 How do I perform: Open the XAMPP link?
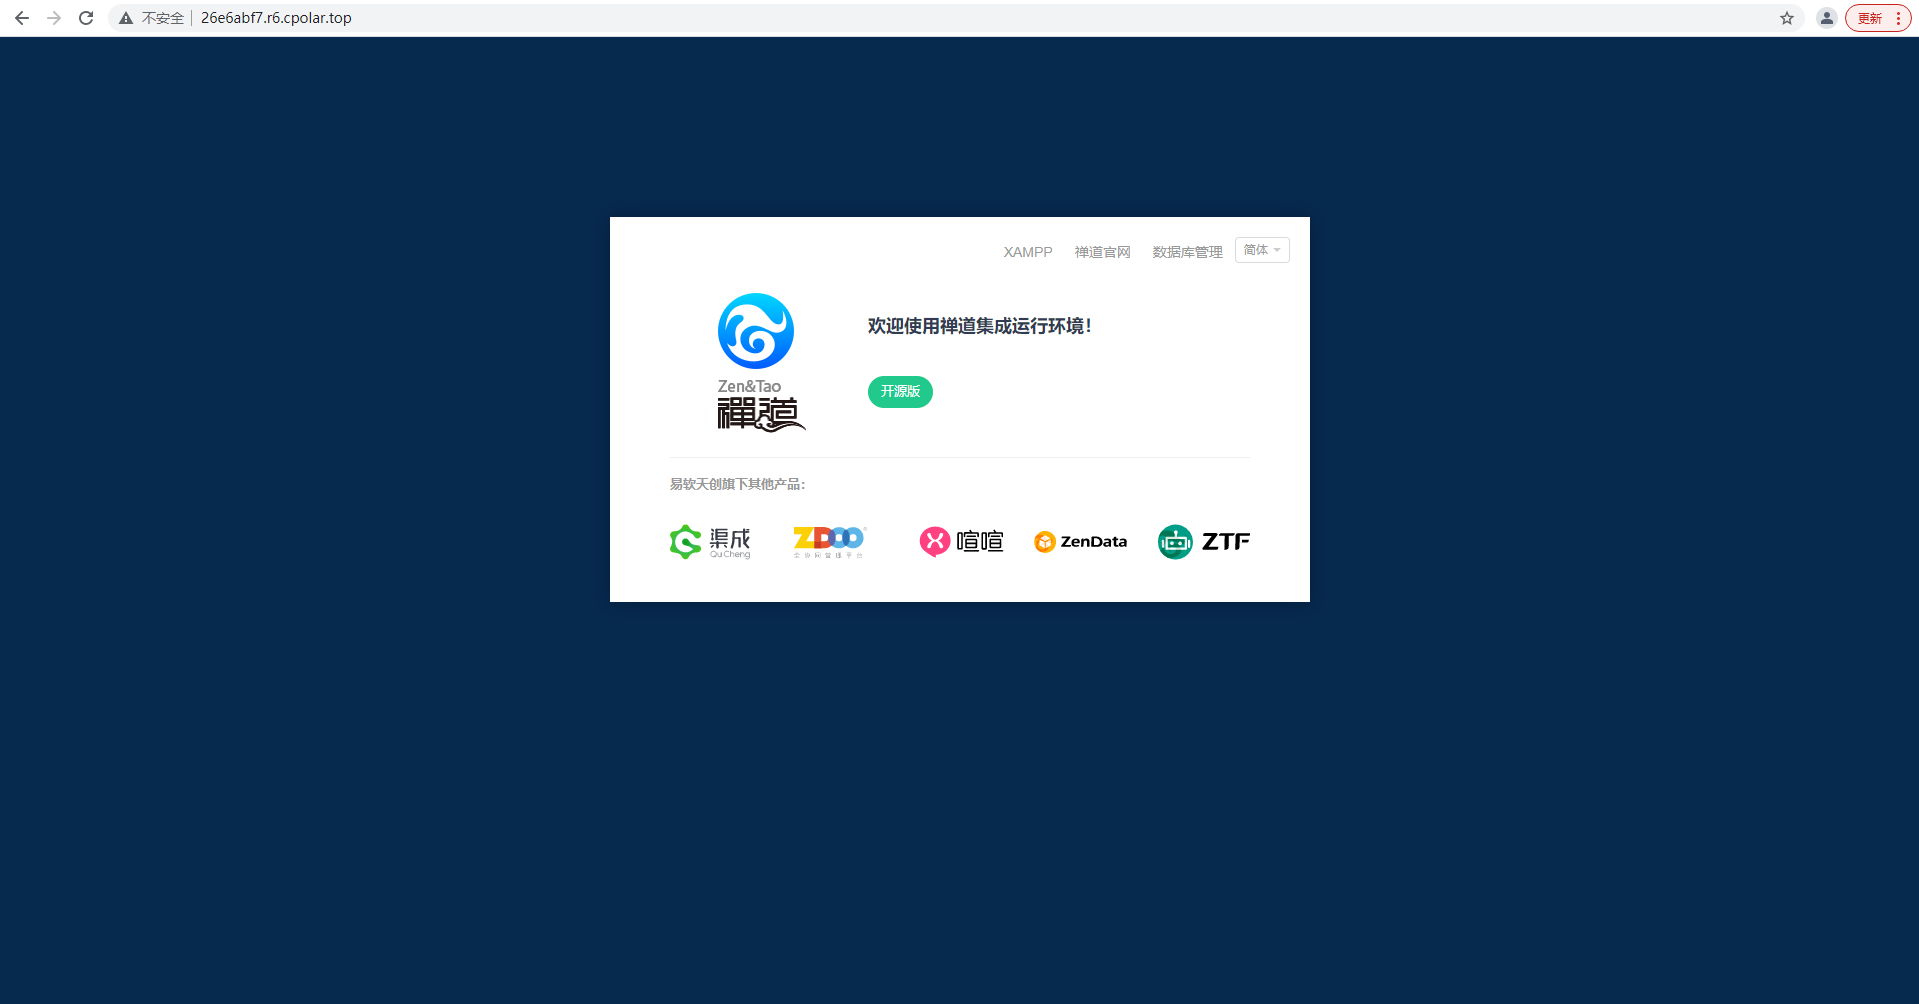[1028, 252]
